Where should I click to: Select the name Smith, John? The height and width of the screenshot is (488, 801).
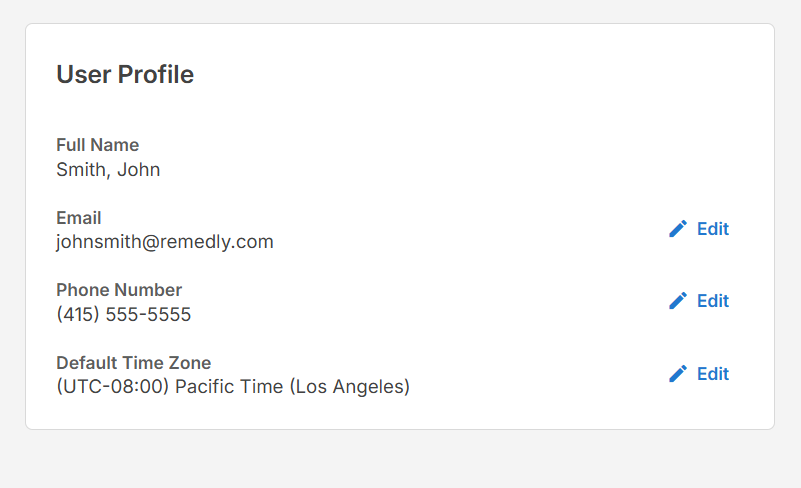click(x=108, y=170)
